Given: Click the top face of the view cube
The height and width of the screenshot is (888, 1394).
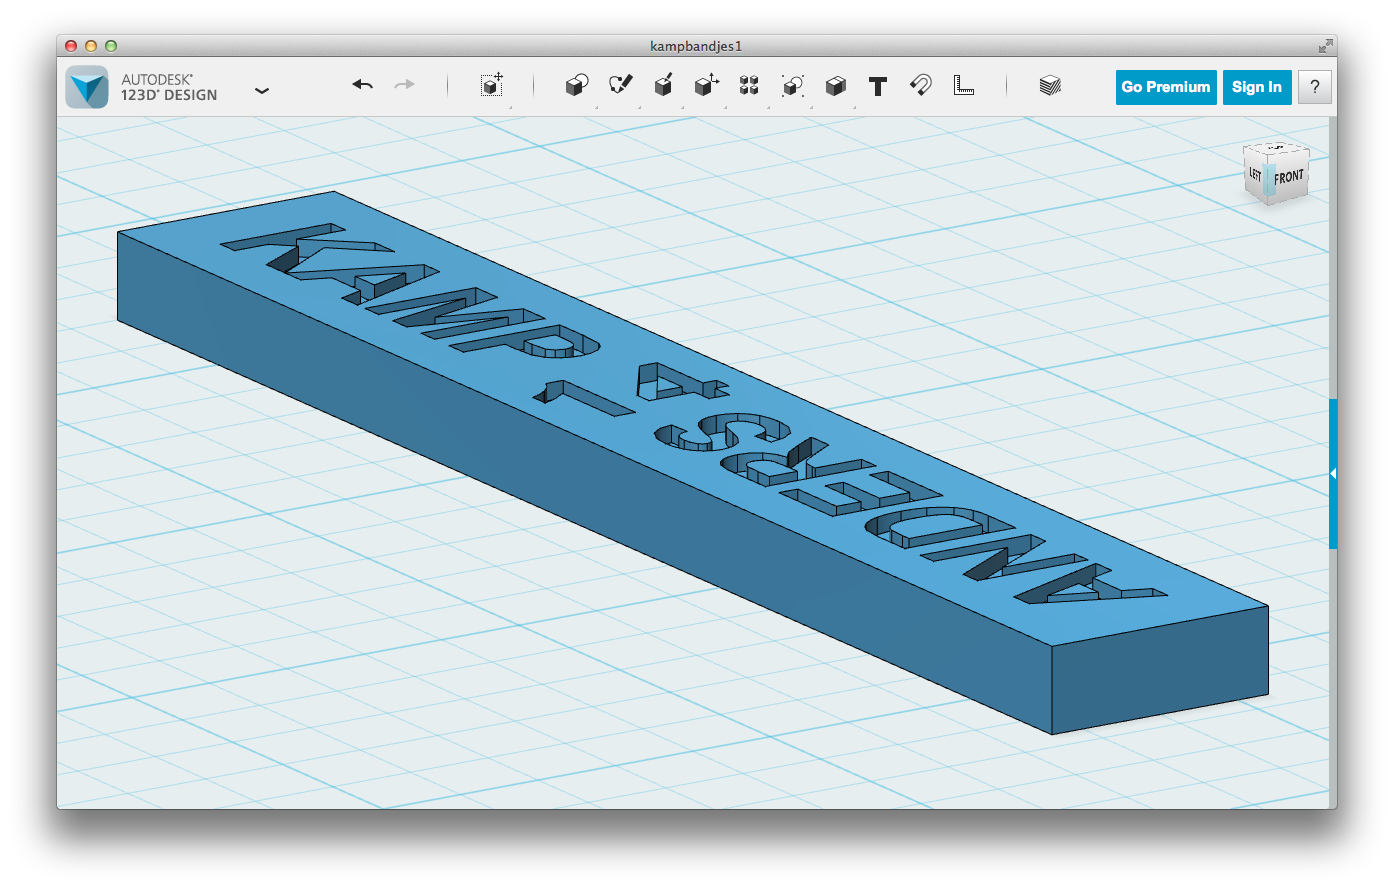Looking at the screenshot, I should pyautogui.click(x=1277, y=148).
